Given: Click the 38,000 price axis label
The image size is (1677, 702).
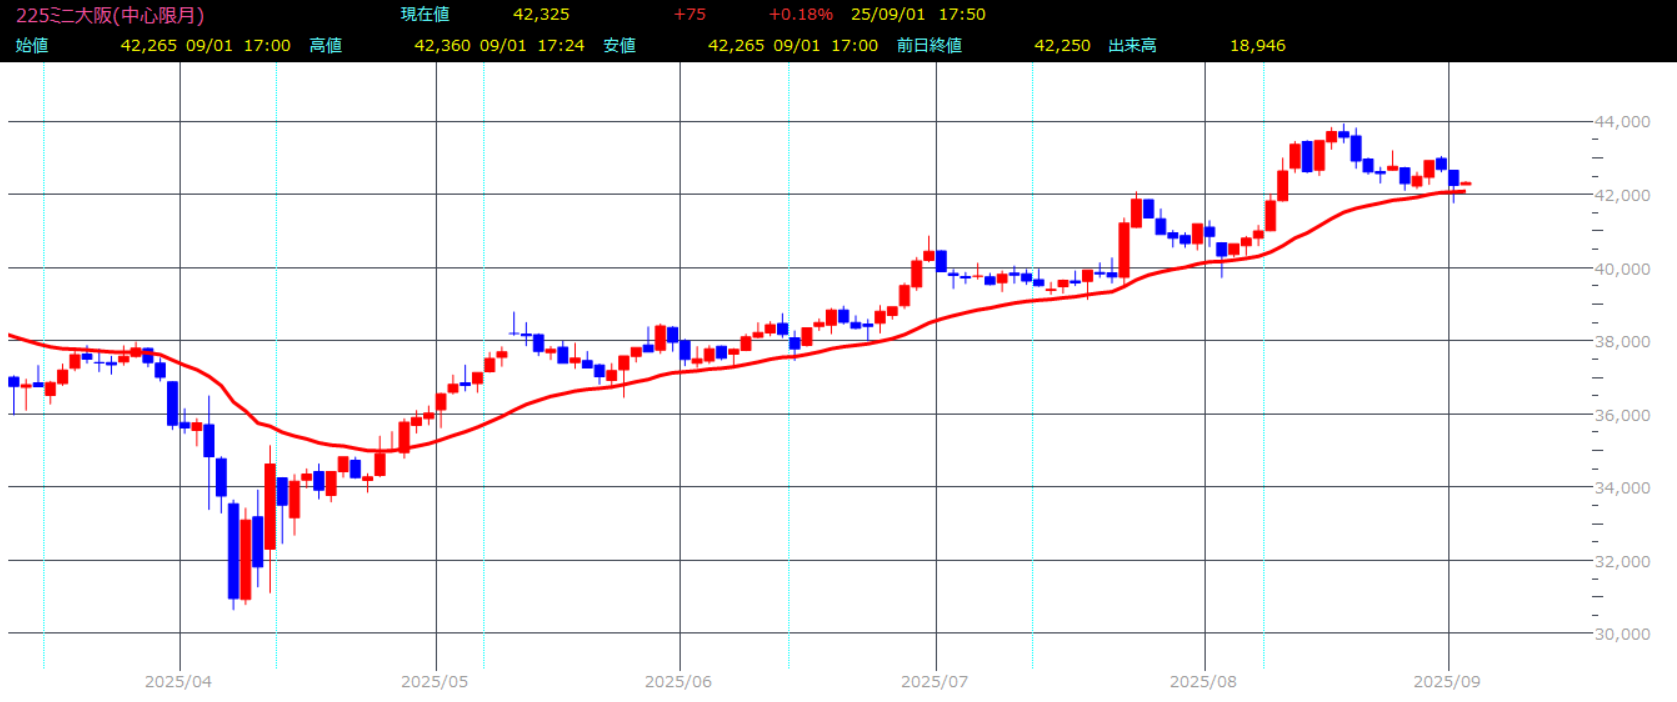Looking at the screenshot, I should click(1622, 342).
